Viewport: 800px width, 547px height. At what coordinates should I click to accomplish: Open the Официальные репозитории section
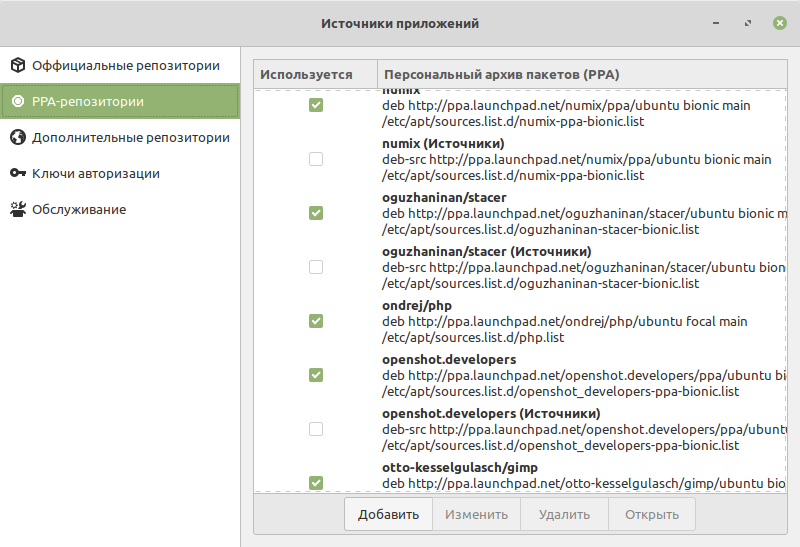[x=125, y=66]
